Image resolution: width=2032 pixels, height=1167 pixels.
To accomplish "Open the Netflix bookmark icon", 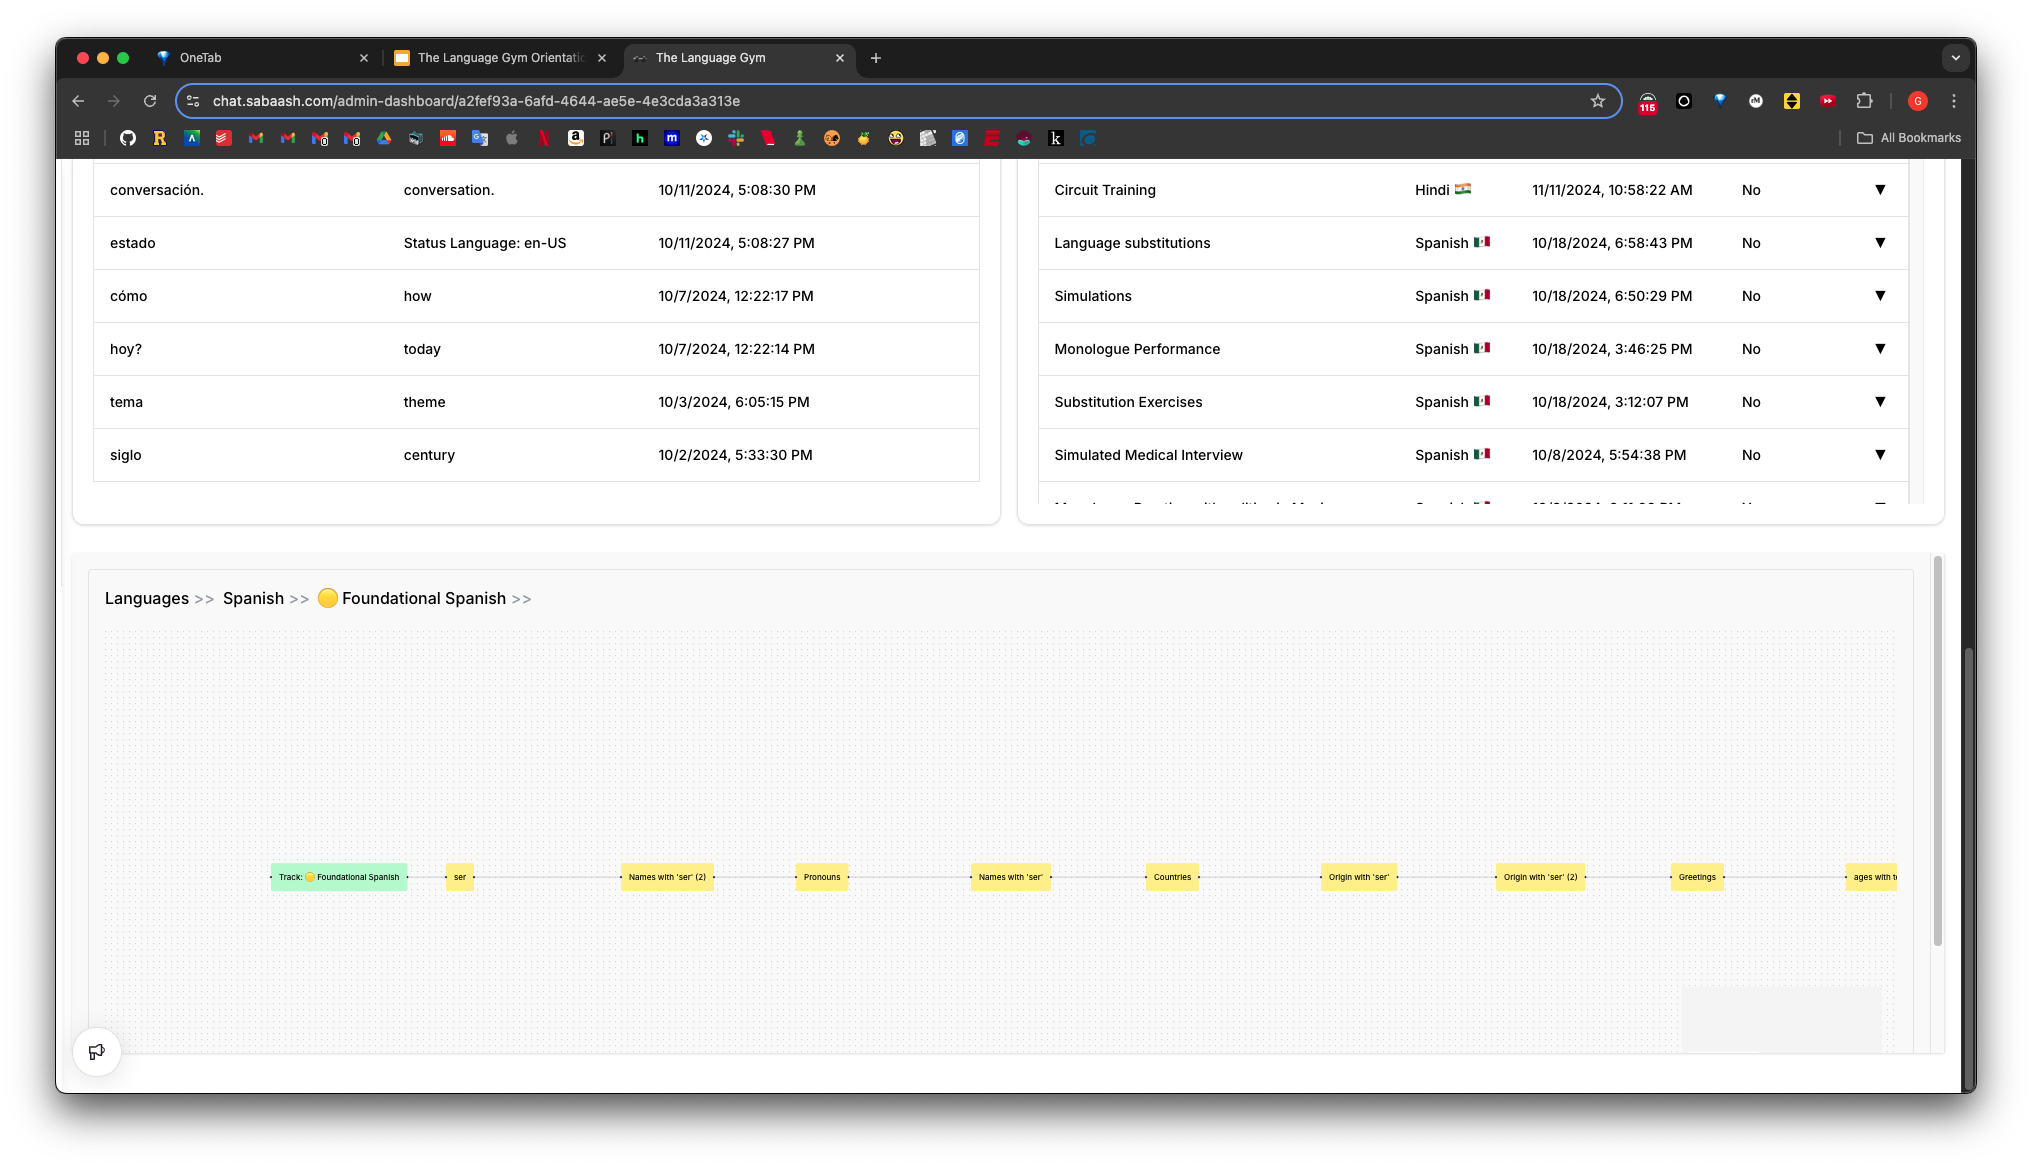I will [544, 138].
